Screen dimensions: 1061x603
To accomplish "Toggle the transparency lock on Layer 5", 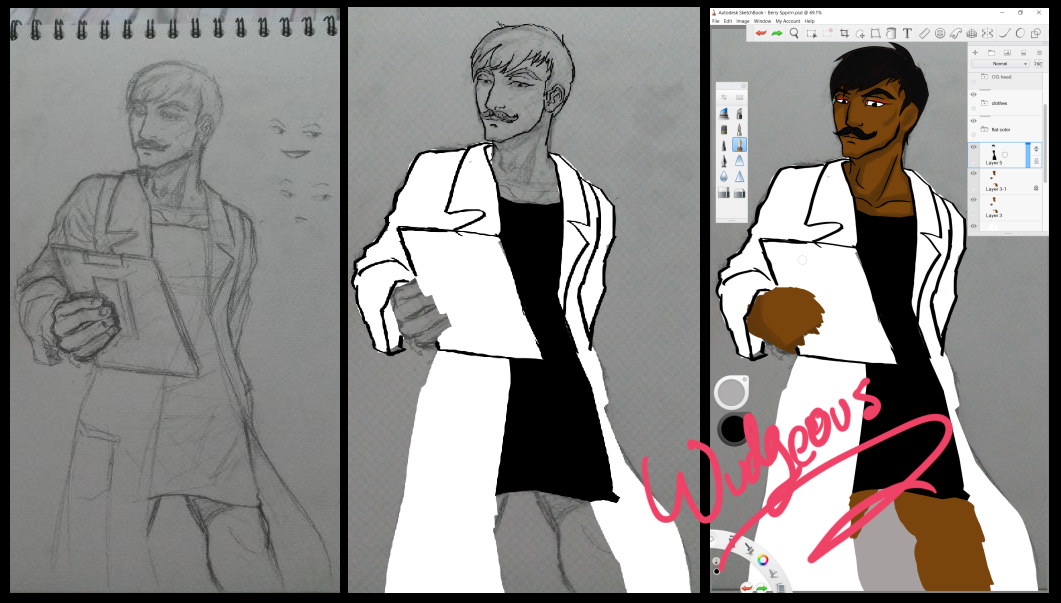I will click(x=1036, y=161).
